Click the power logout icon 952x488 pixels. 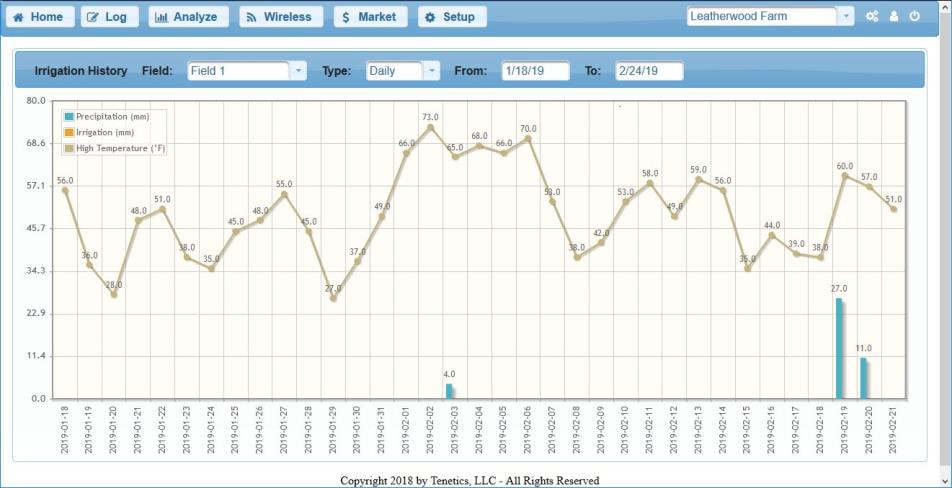[914, 17]
